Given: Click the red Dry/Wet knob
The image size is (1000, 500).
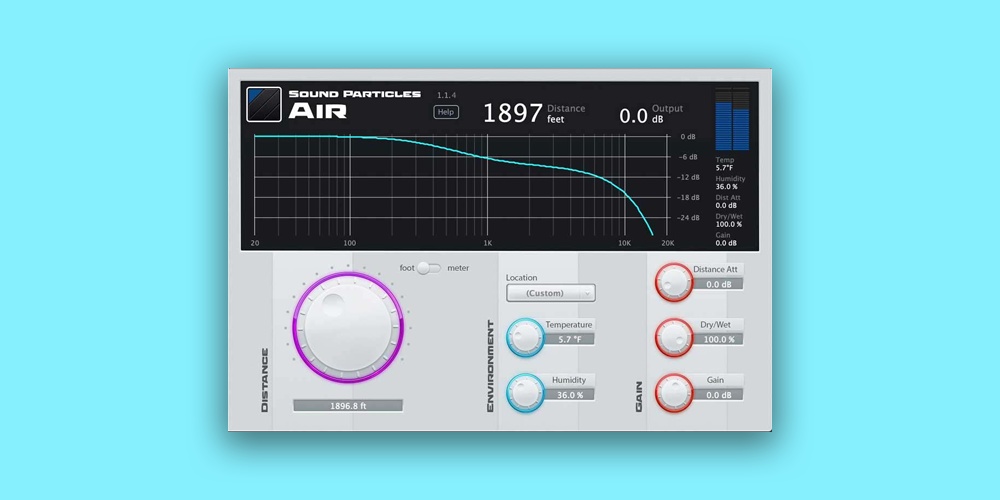Looking at the screenshot, I should coord(673,338).
